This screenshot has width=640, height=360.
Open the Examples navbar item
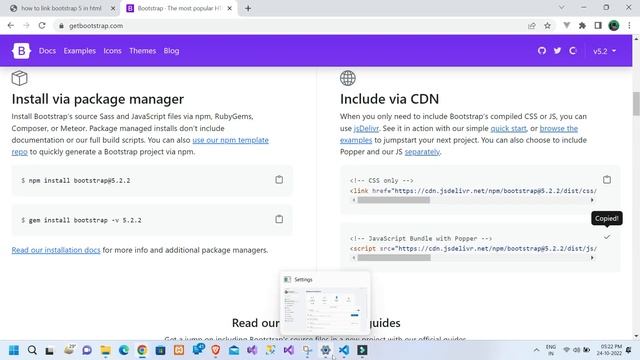80,51
